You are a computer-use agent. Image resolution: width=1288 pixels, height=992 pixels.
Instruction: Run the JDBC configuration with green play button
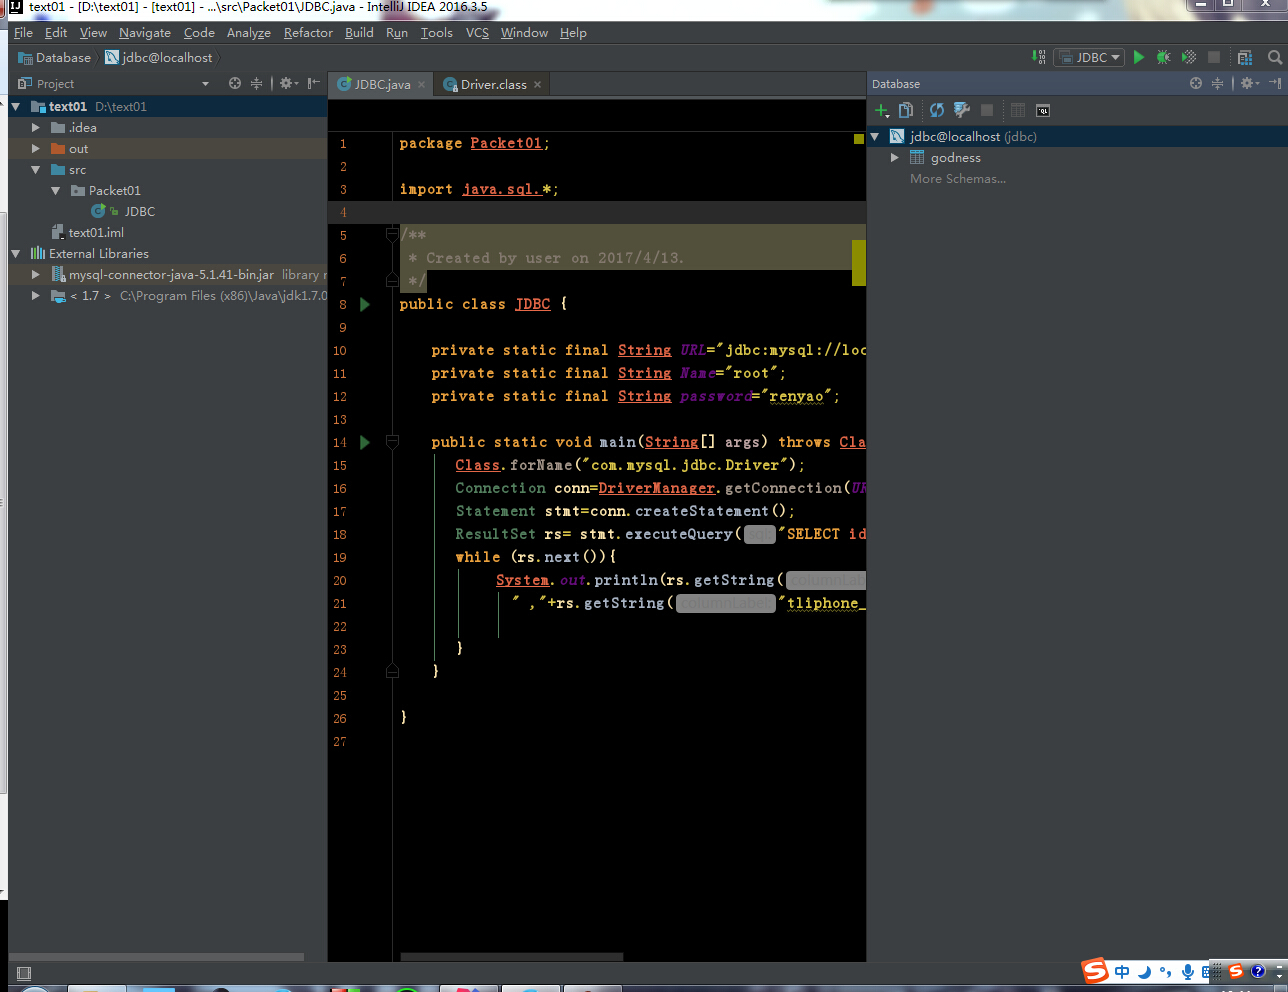tap(1138, 58)
